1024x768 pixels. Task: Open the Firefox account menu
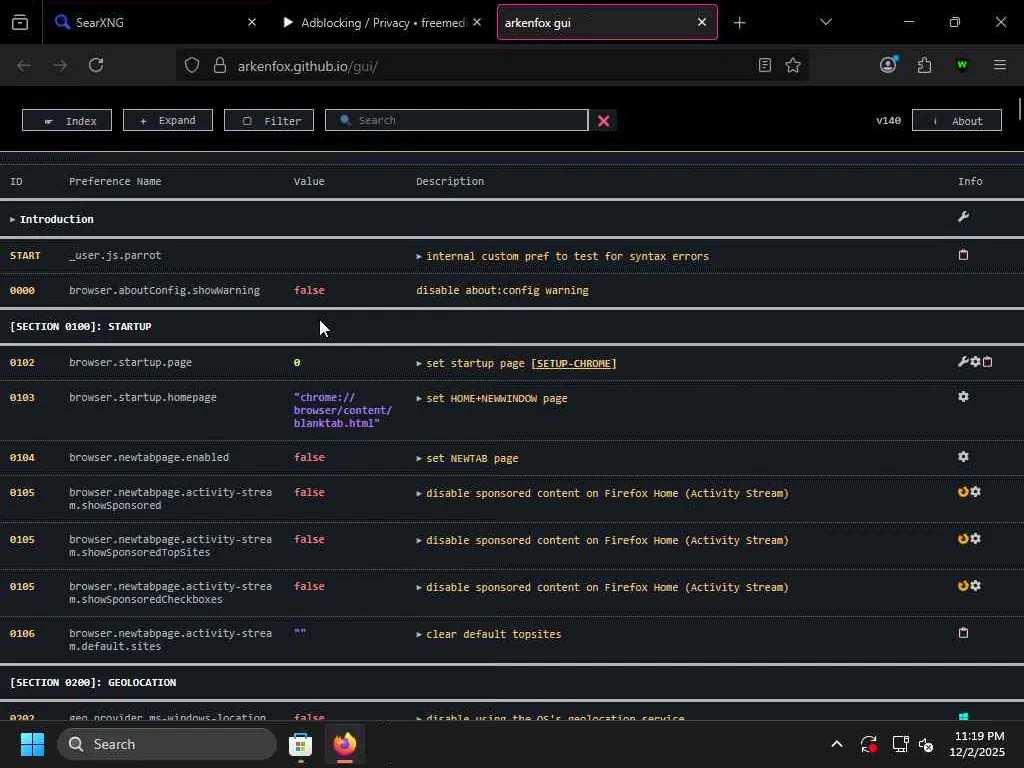[x=888, y=65]
